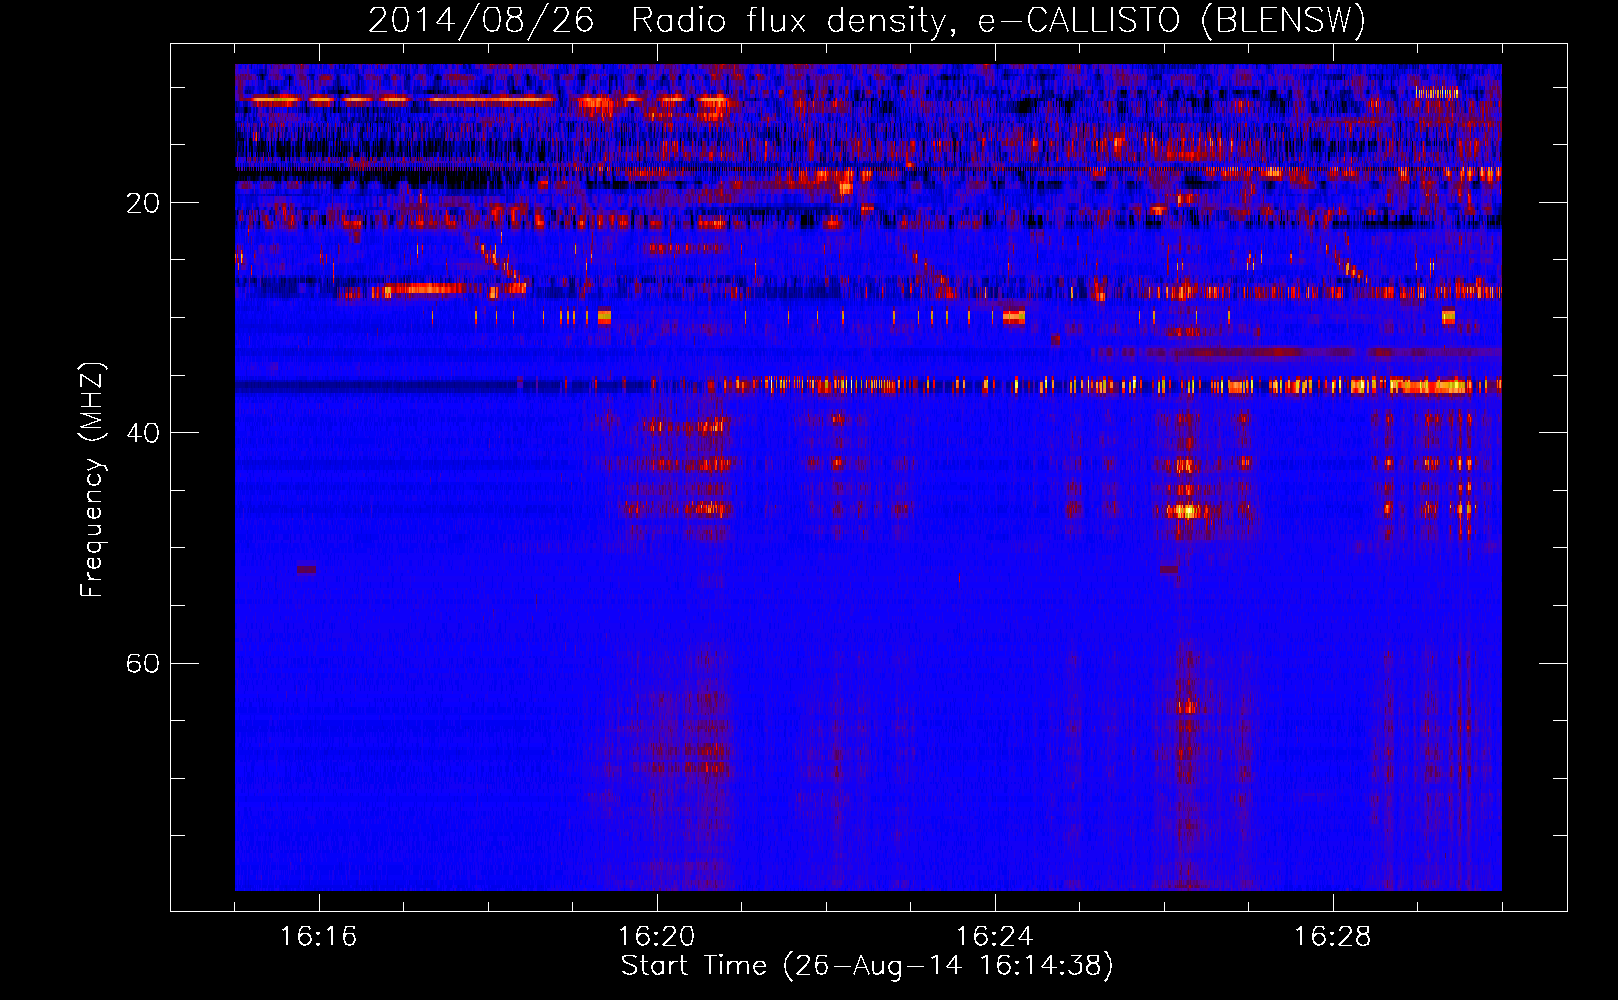The width and height of the screenshot is (1618, 1000).
Task: Click the 'Start Time (26-Aug-14 16:14:38)' label
Action: [x=867, y=966]
